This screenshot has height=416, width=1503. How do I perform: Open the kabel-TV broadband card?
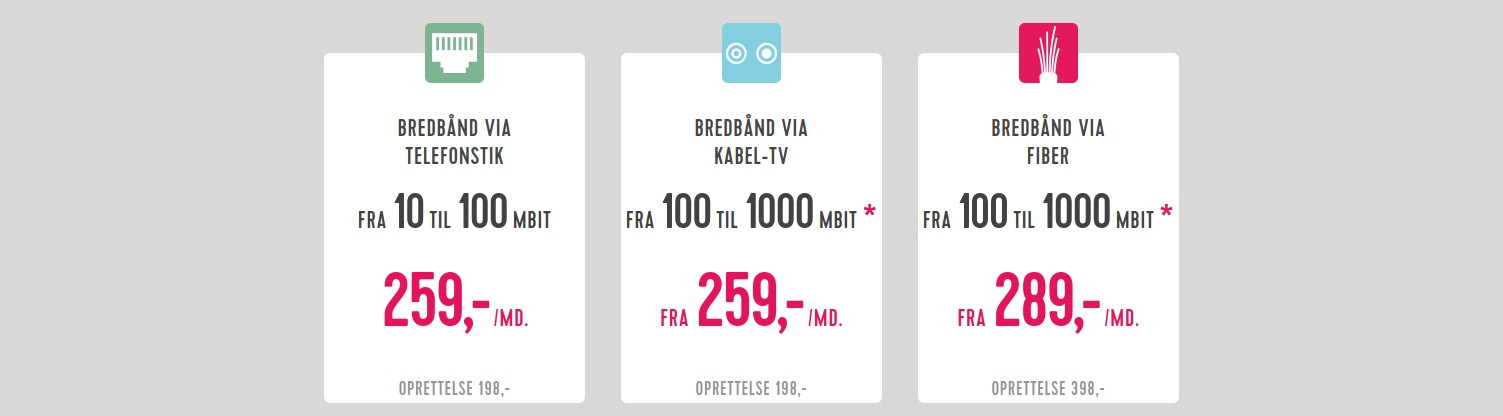click(751, 228)
